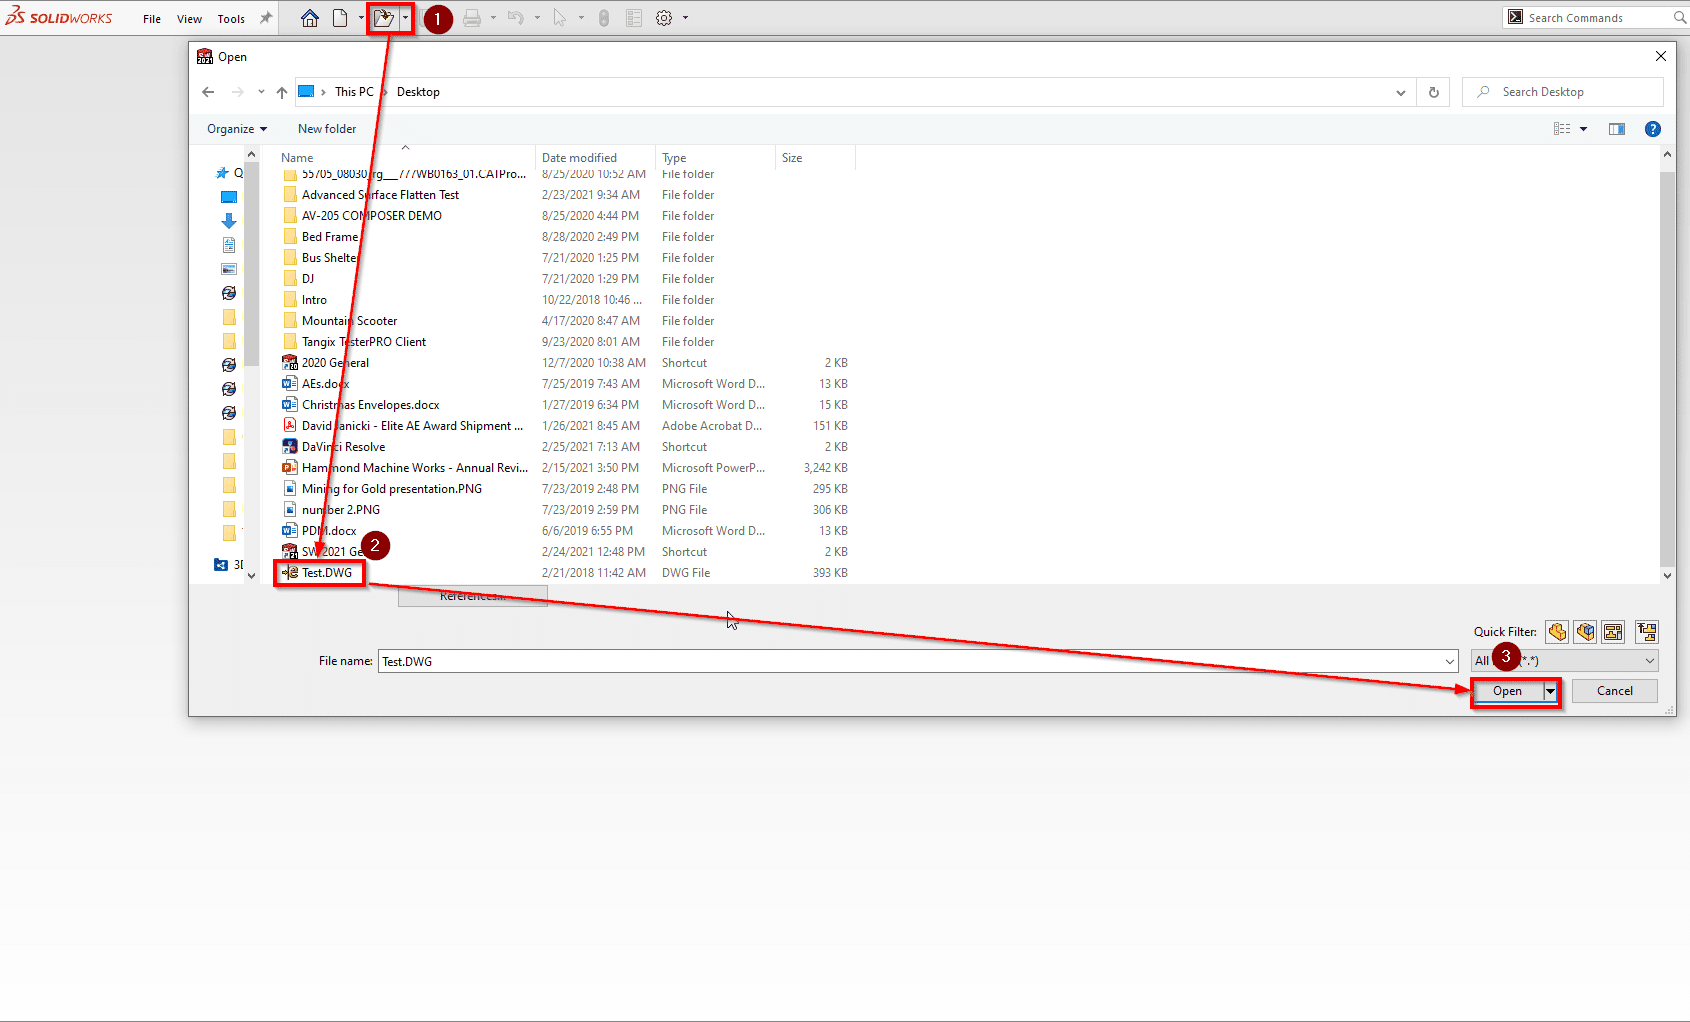Viewport: 1690px width, 1022px height.
Task: Toggle the Parts quick filter
Action: [x=1557, y=632]
